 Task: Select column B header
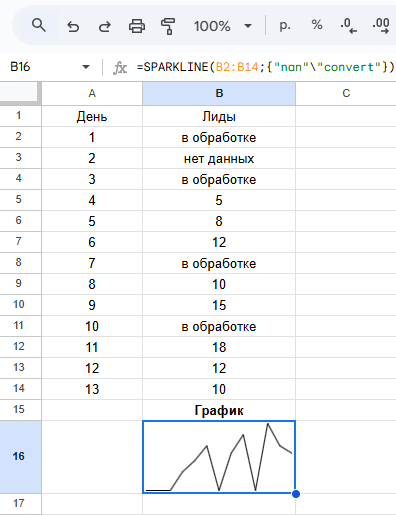[x=219, y=93]
